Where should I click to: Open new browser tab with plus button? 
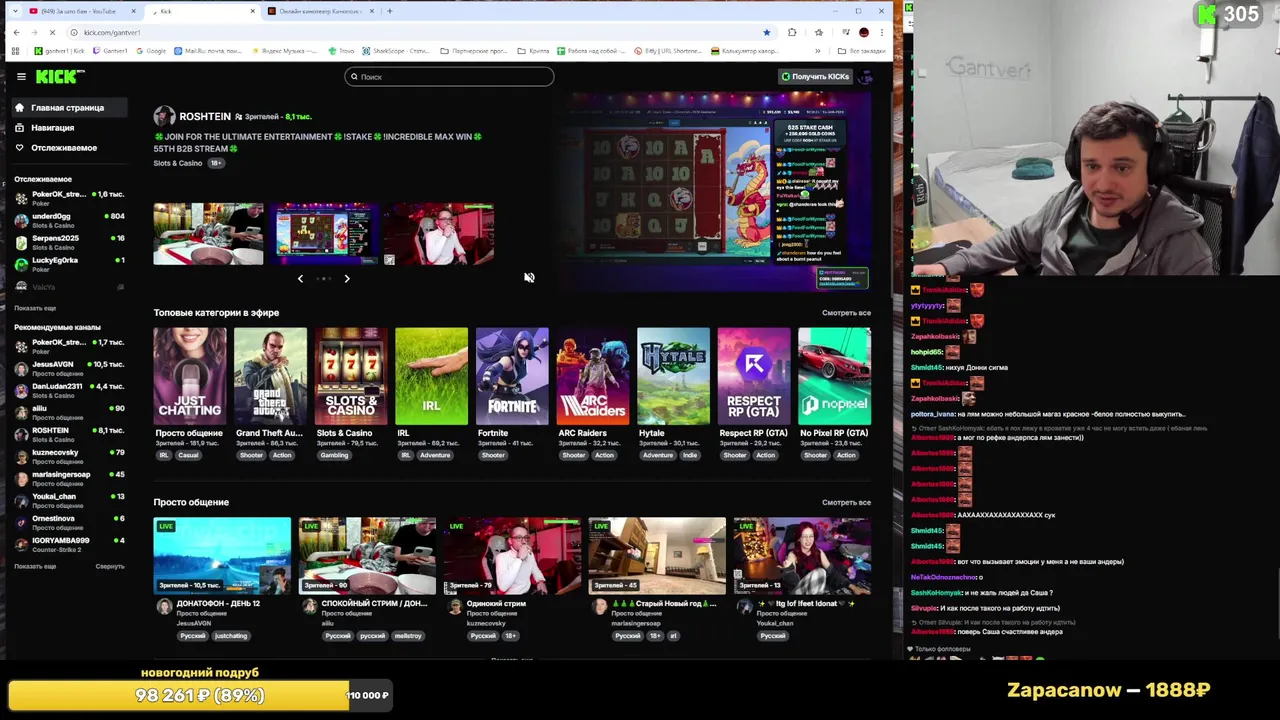click(x=390, y=11)
